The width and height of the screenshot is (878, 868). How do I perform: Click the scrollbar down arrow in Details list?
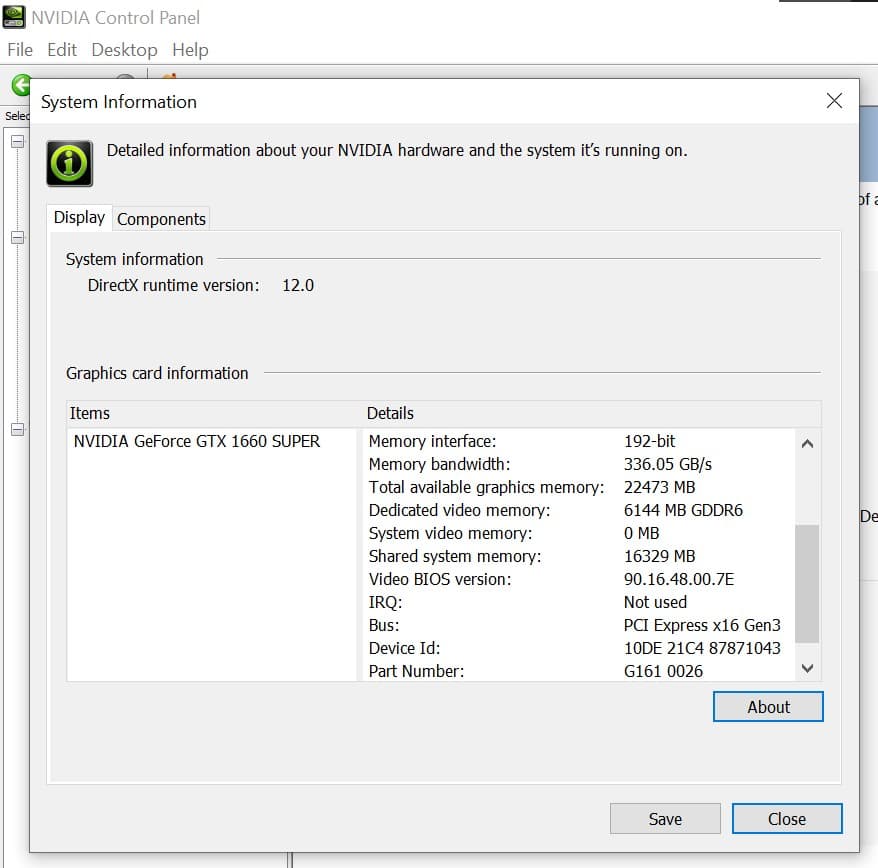click(x=807, y=668)
